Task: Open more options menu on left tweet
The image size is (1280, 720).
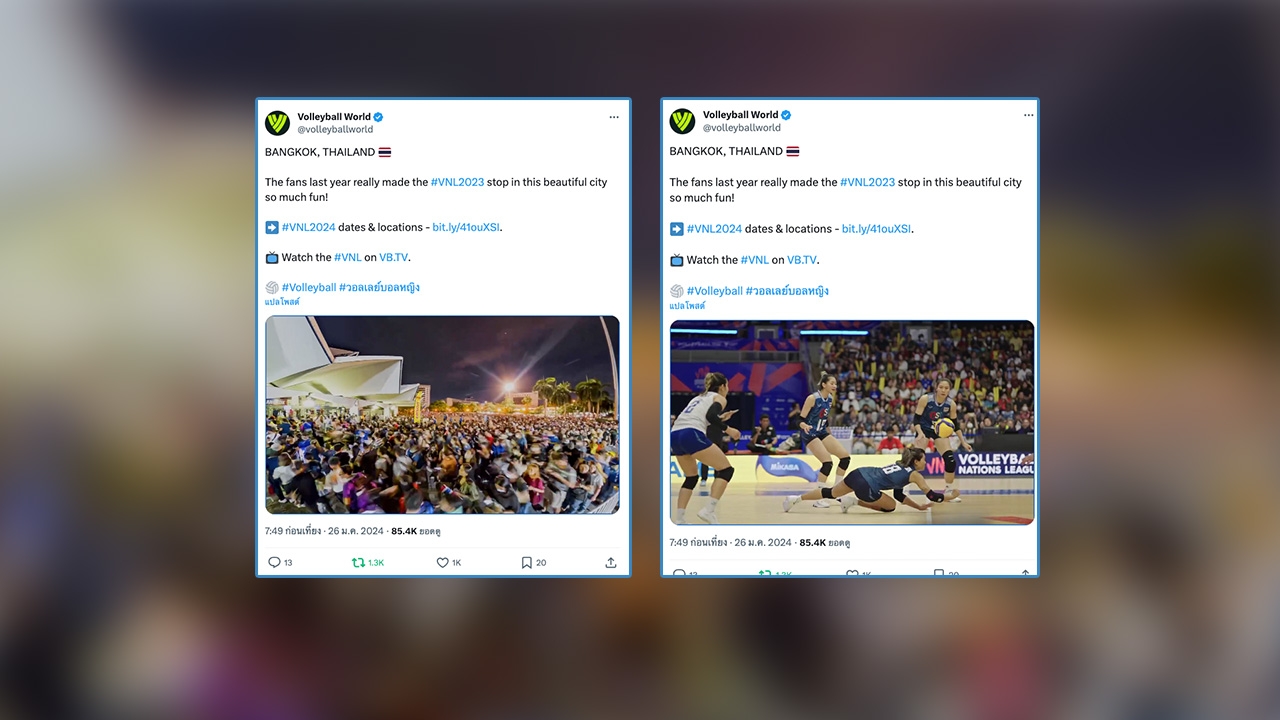Action: (614, 117)
